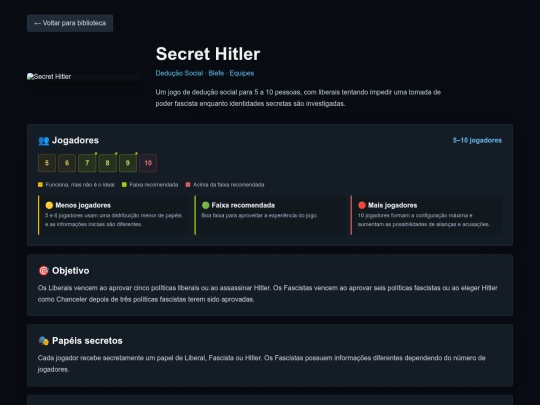The height and width of the screenshot is (405, 540).
Task: Select the 8 players count box
Action: (107, 163)
